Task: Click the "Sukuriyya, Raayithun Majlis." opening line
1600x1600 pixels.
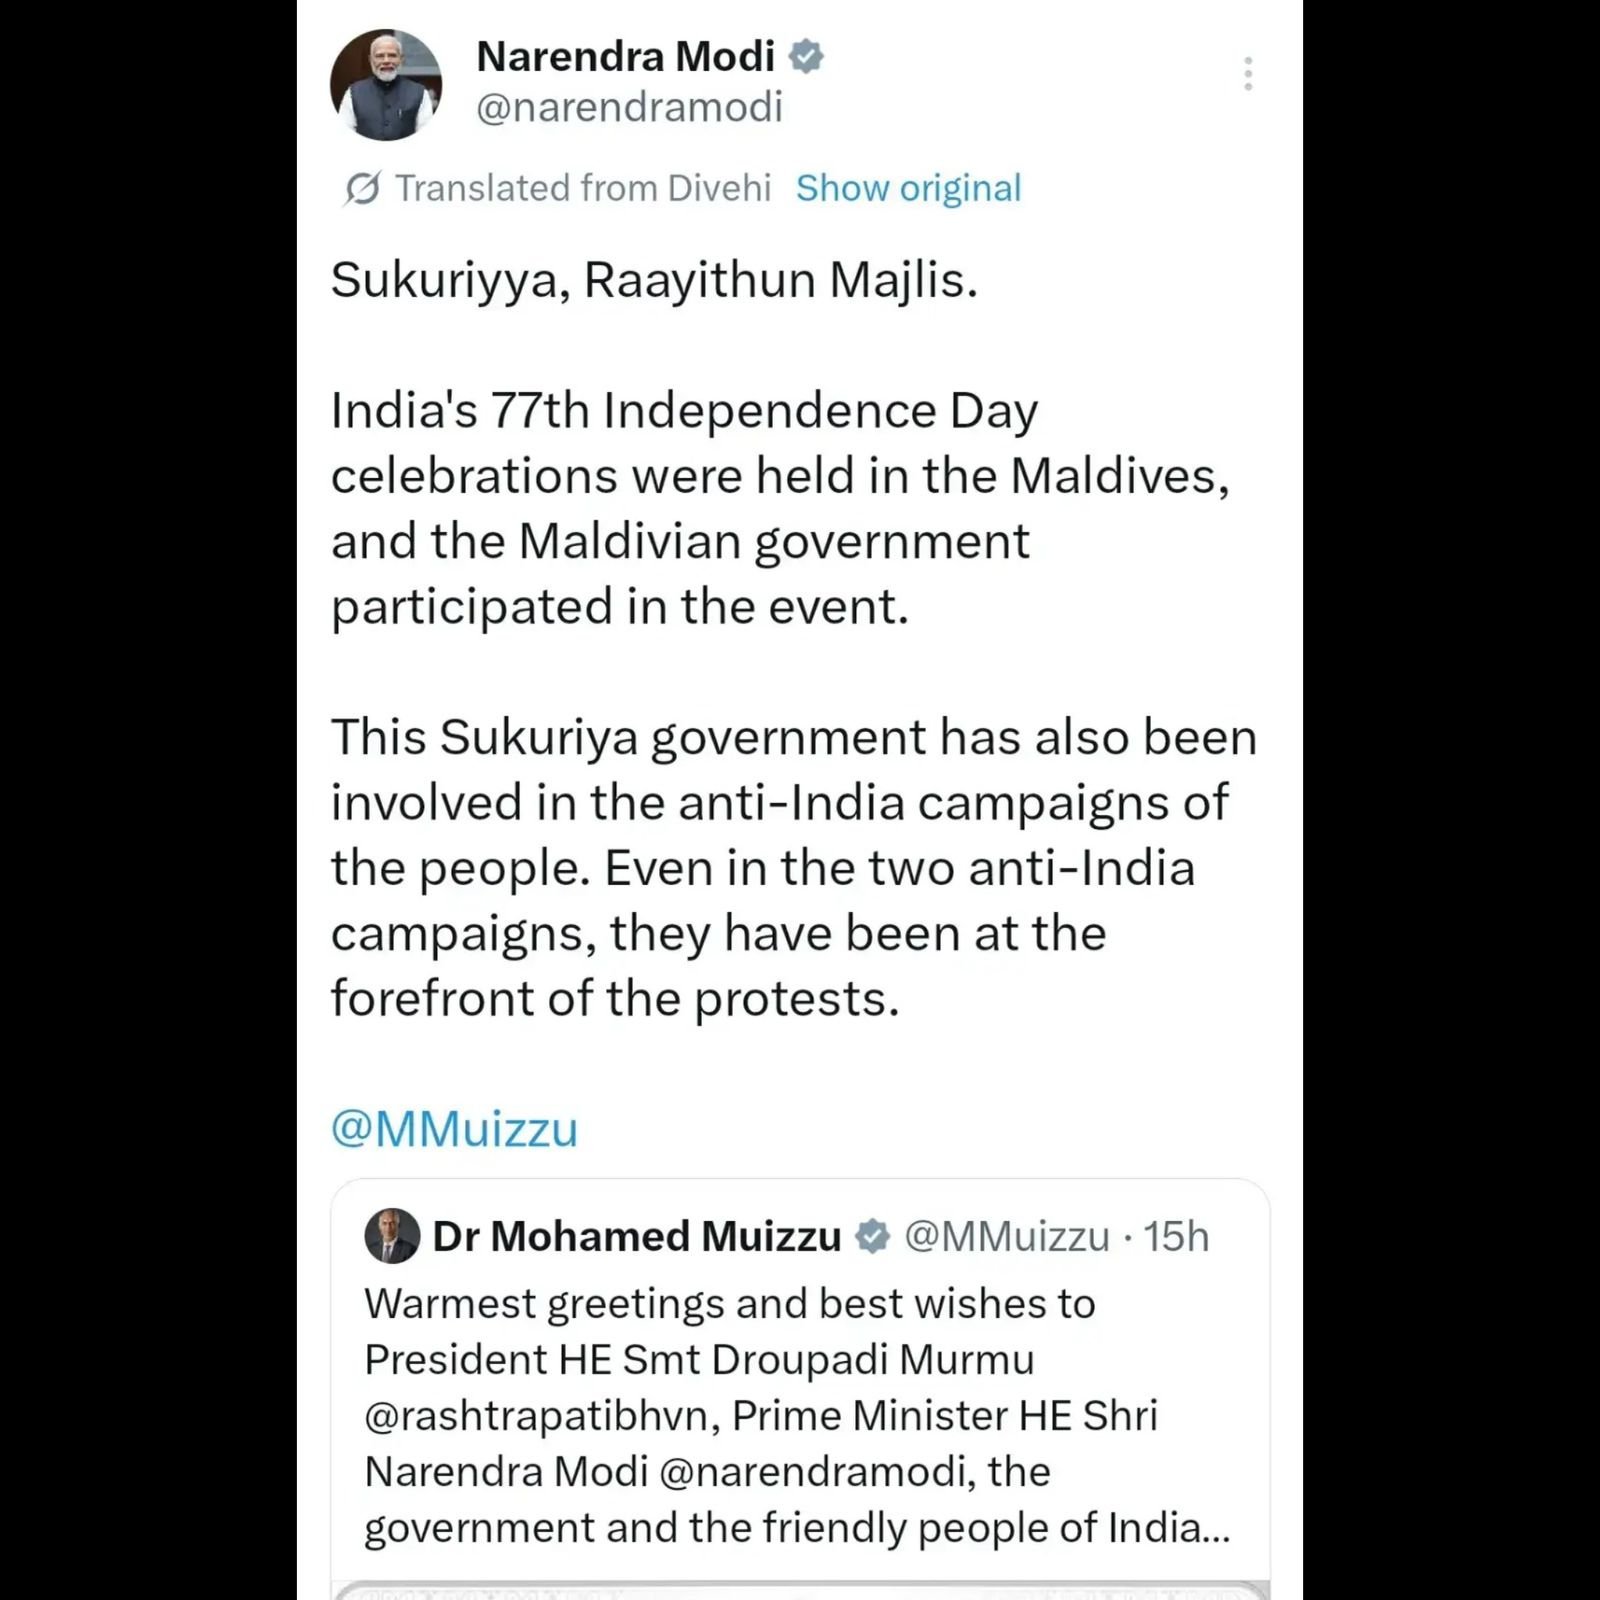Action: (x=654, y=279)
